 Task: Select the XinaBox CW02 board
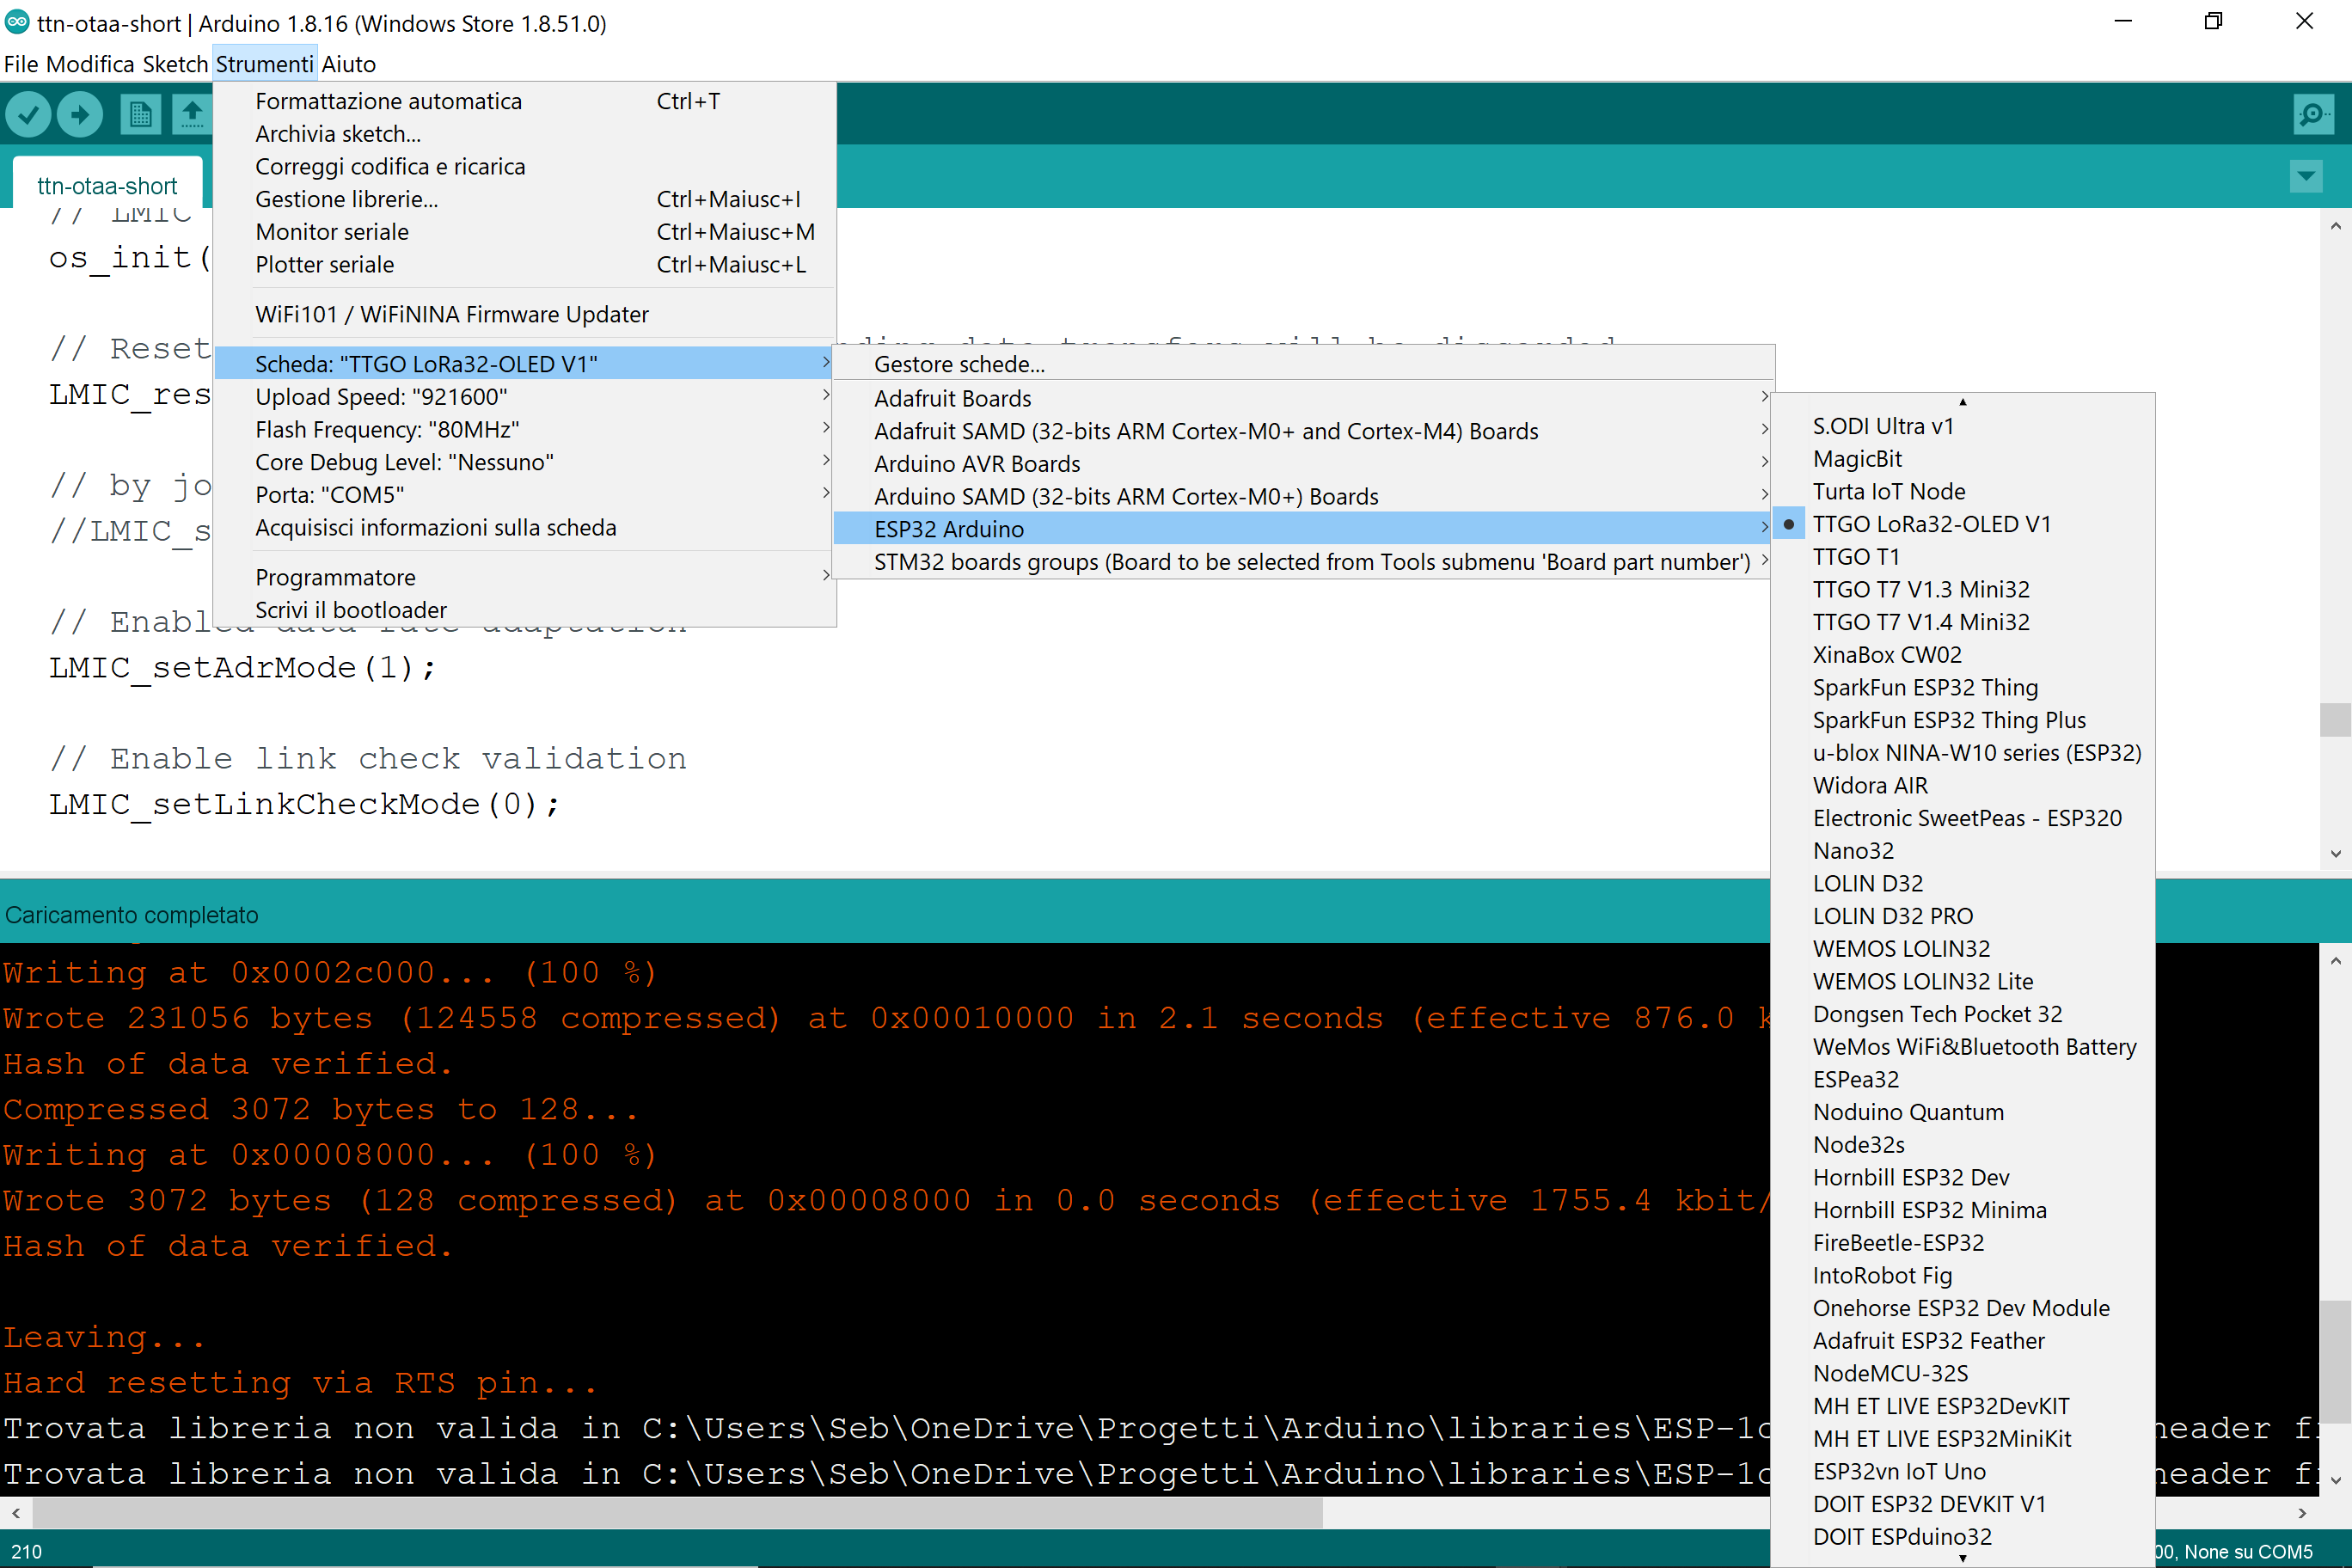(1963, 655)
